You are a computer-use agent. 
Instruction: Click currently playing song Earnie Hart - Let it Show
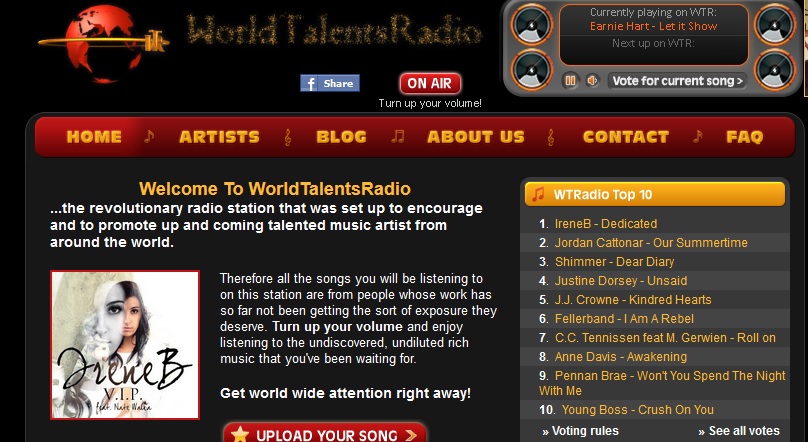coord(653,26)
